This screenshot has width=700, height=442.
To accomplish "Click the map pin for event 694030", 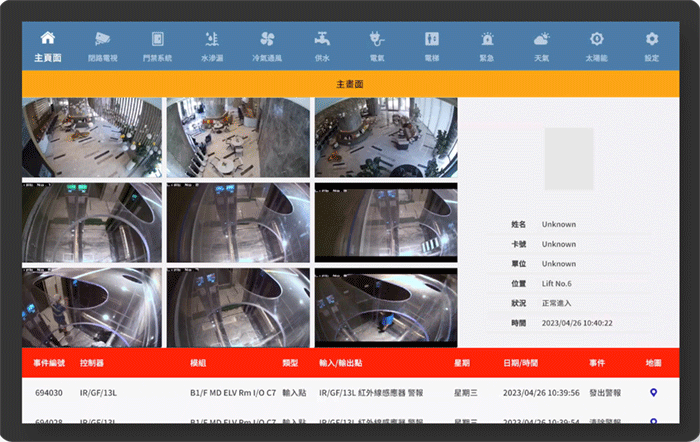I will [x=653, y=393].
